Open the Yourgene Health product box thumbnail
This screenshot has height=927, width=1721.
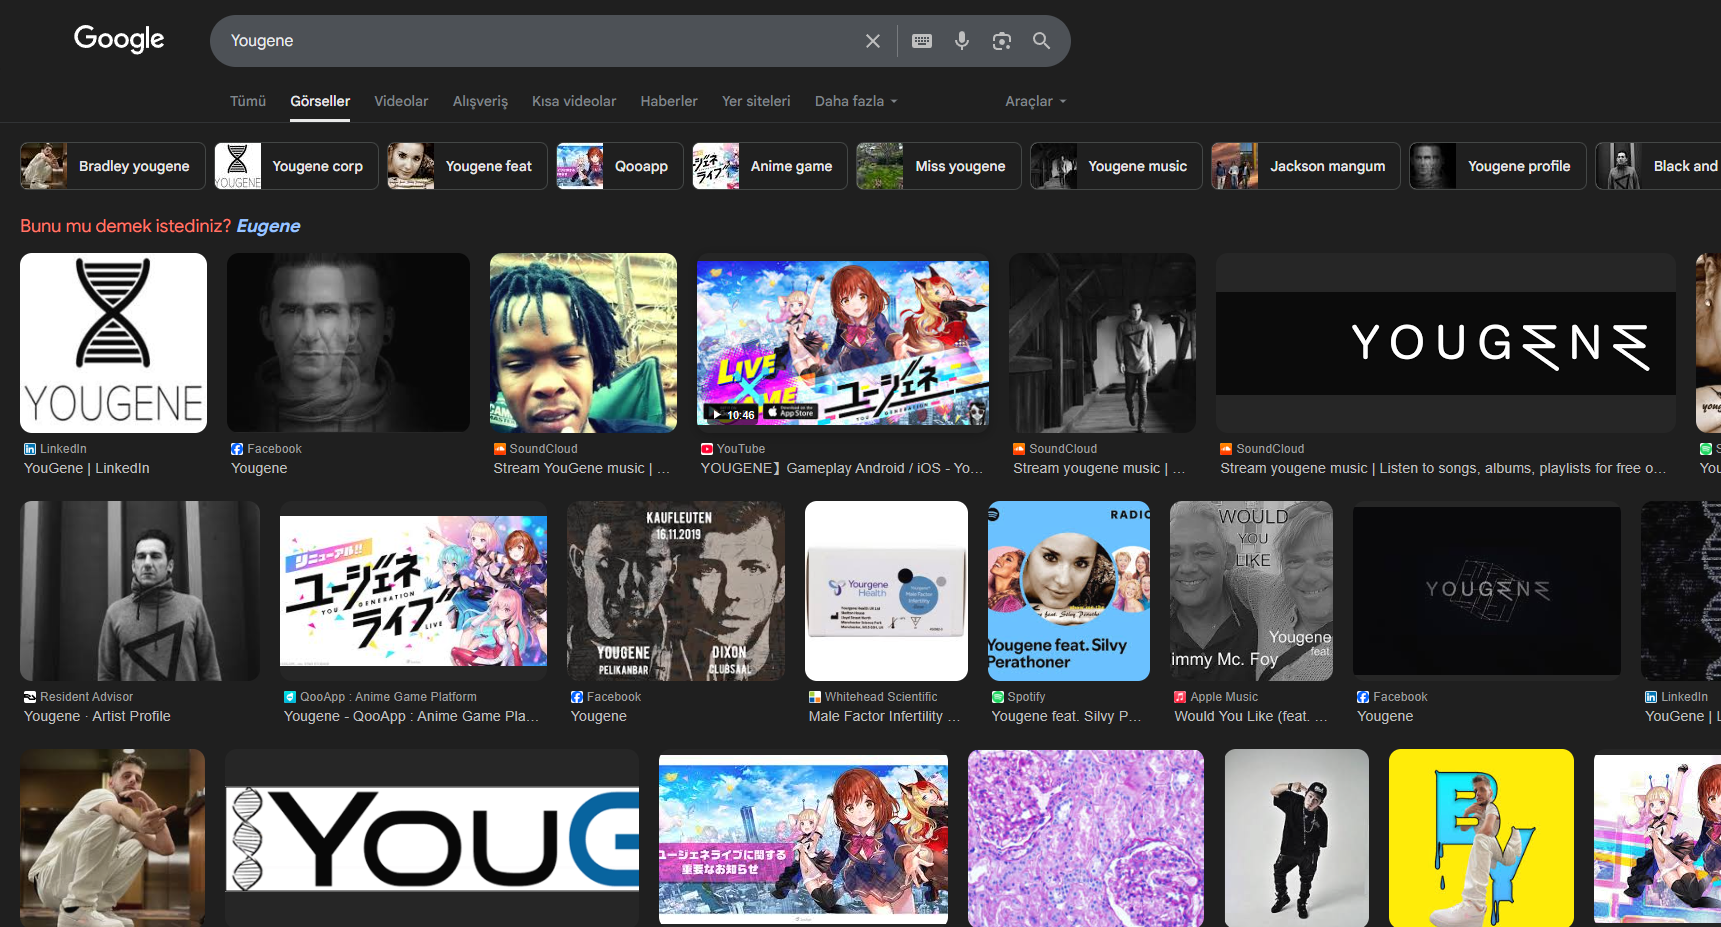point(886,591)
